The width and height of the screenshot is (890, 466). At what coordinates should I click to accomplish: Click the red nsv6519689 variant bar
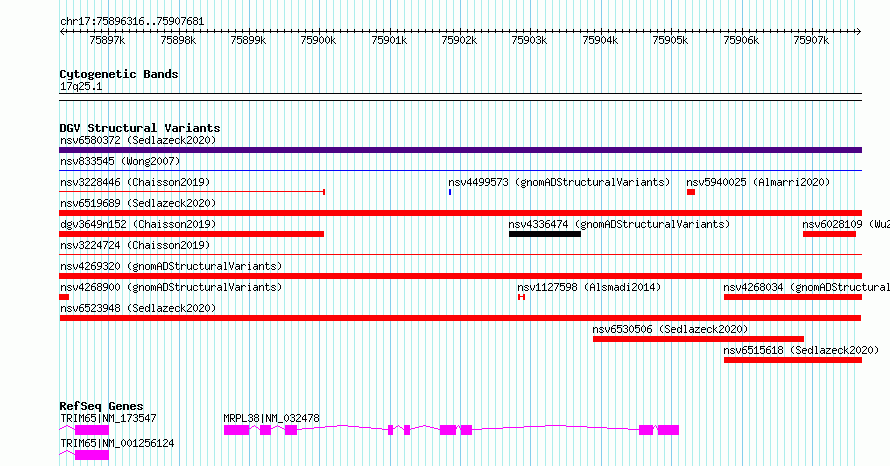(x=460, y=213)
